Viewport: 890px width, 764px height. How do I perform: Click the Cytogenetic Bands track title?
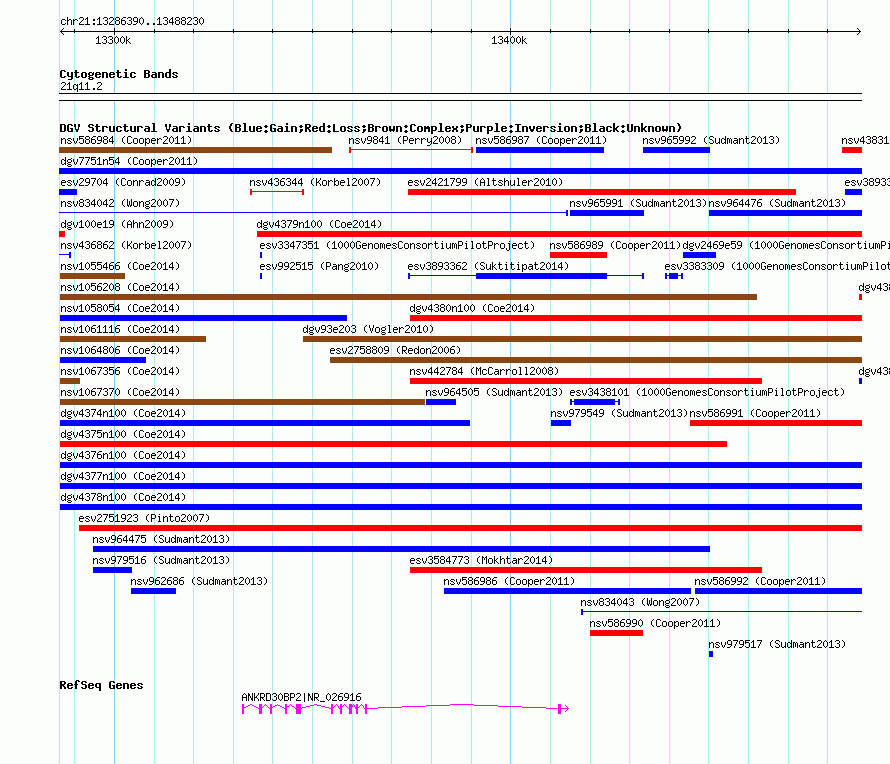(119, 74)
